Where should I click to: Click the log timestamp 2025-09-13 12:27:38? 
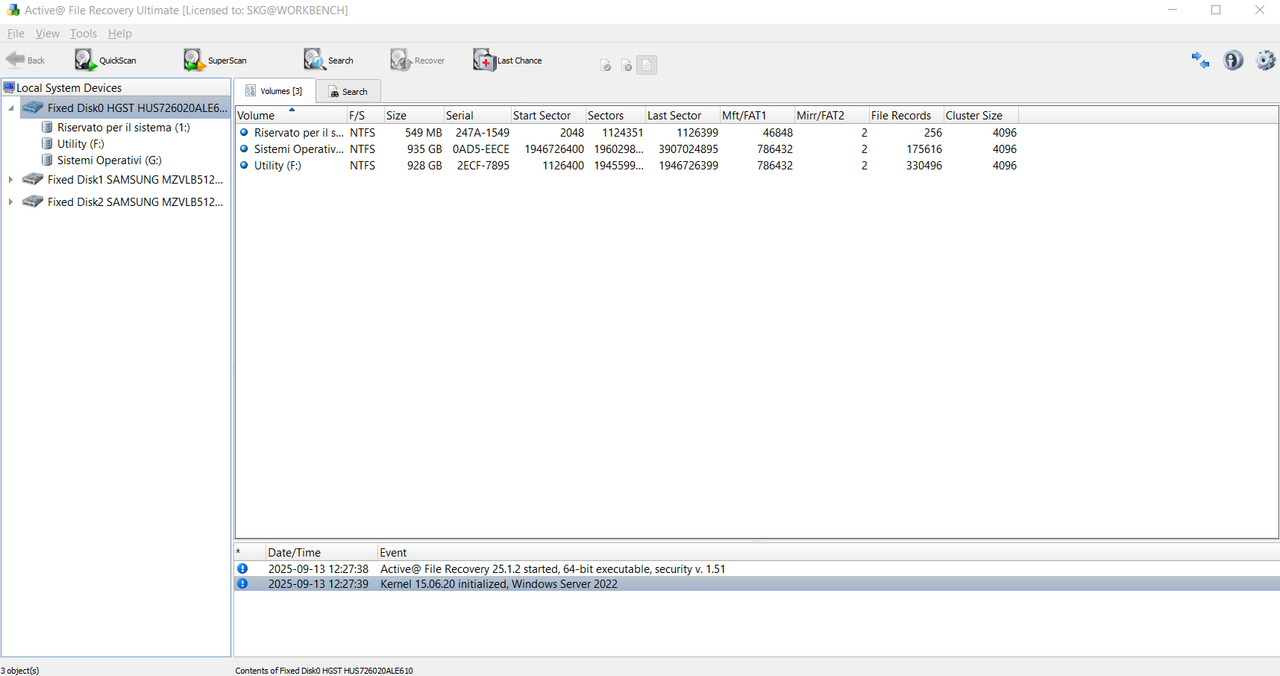click(x=318, y=569)
